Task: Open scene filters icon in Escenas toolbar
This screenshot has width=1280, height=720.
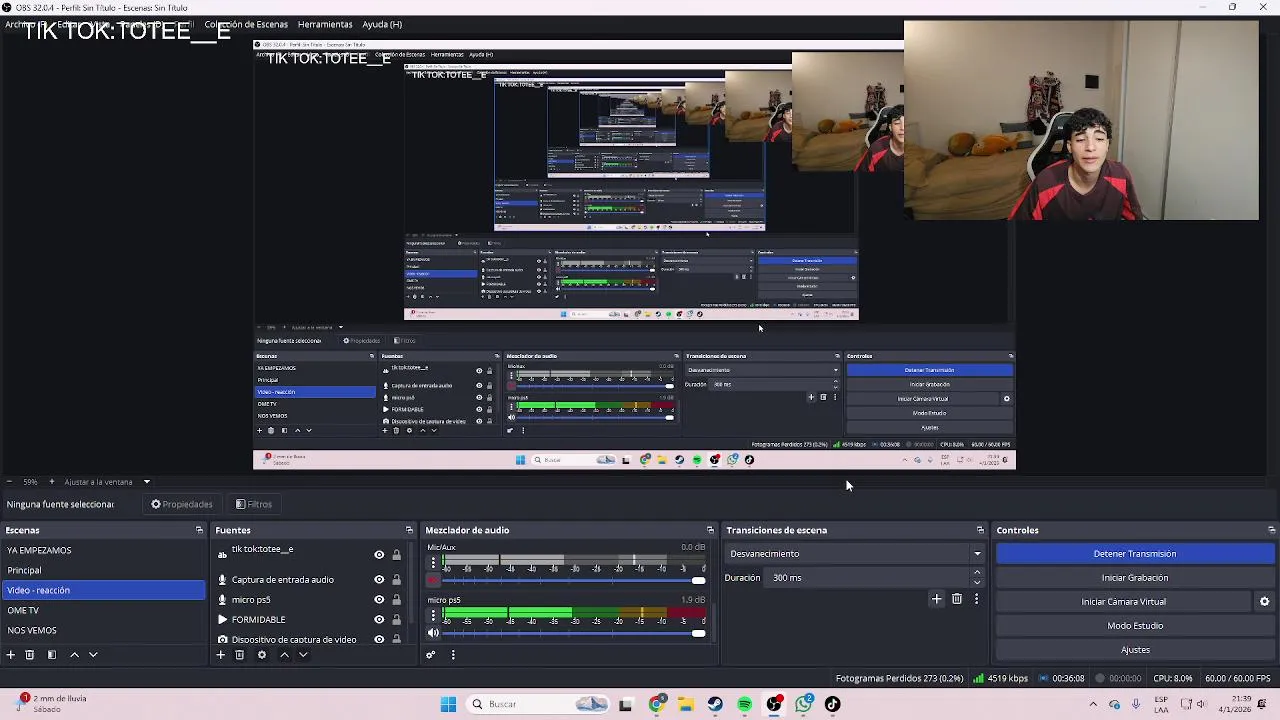Action: [52, 655]
